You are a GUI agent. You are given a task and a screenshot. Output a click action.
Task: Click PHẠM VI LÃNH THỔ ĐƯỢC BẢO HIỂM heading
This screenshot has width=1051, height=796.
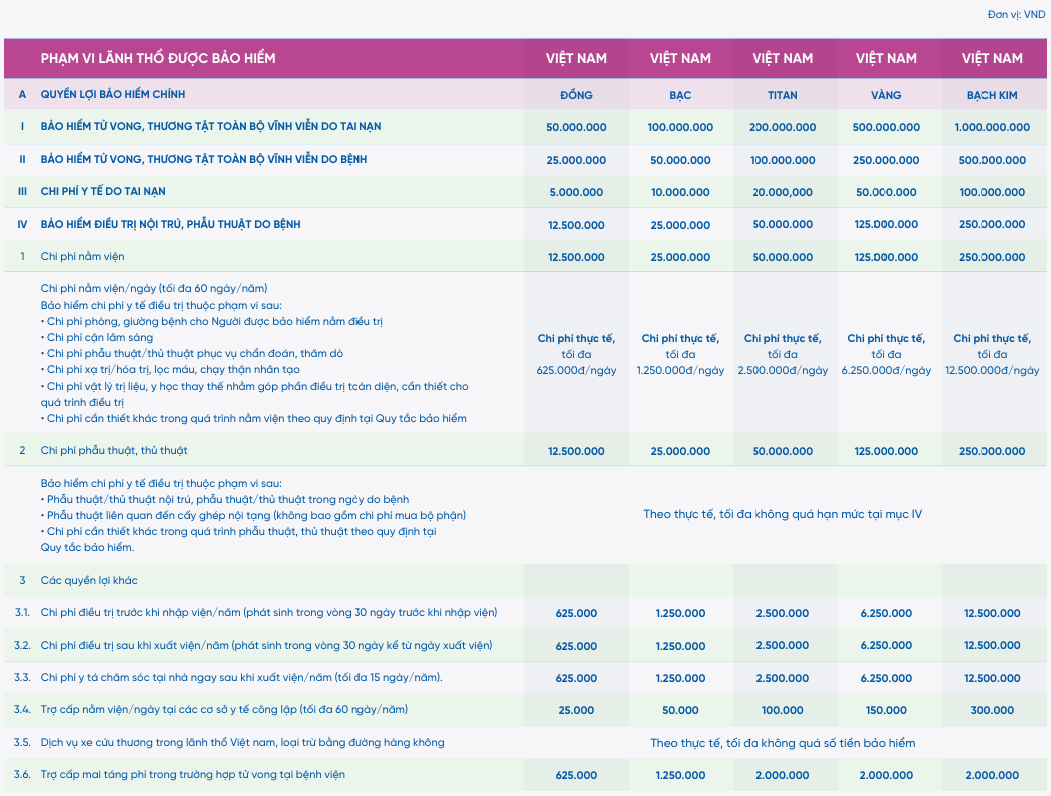[158, 58]
